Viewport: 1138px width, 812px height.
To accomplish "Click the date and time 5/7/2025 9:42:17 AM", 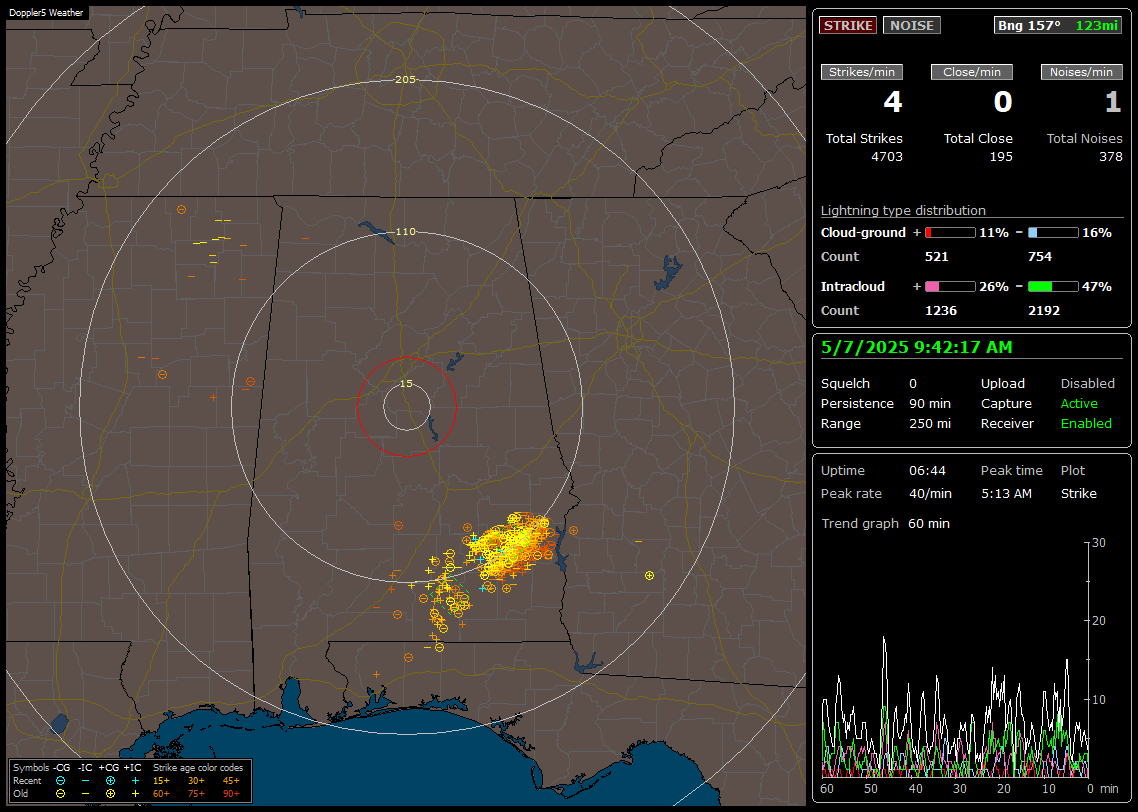I will pyautogui.click(x=917, y=348).
